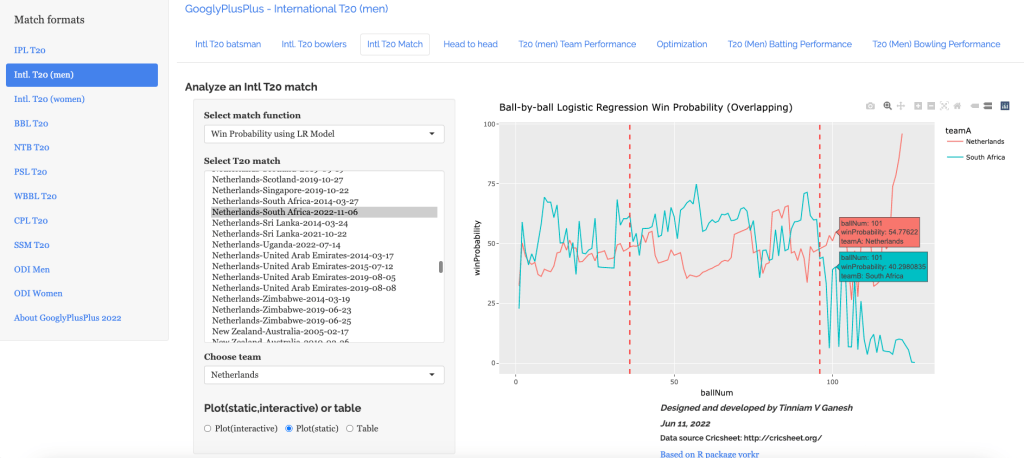Switch to the Head to head tab

pos(473,44)
